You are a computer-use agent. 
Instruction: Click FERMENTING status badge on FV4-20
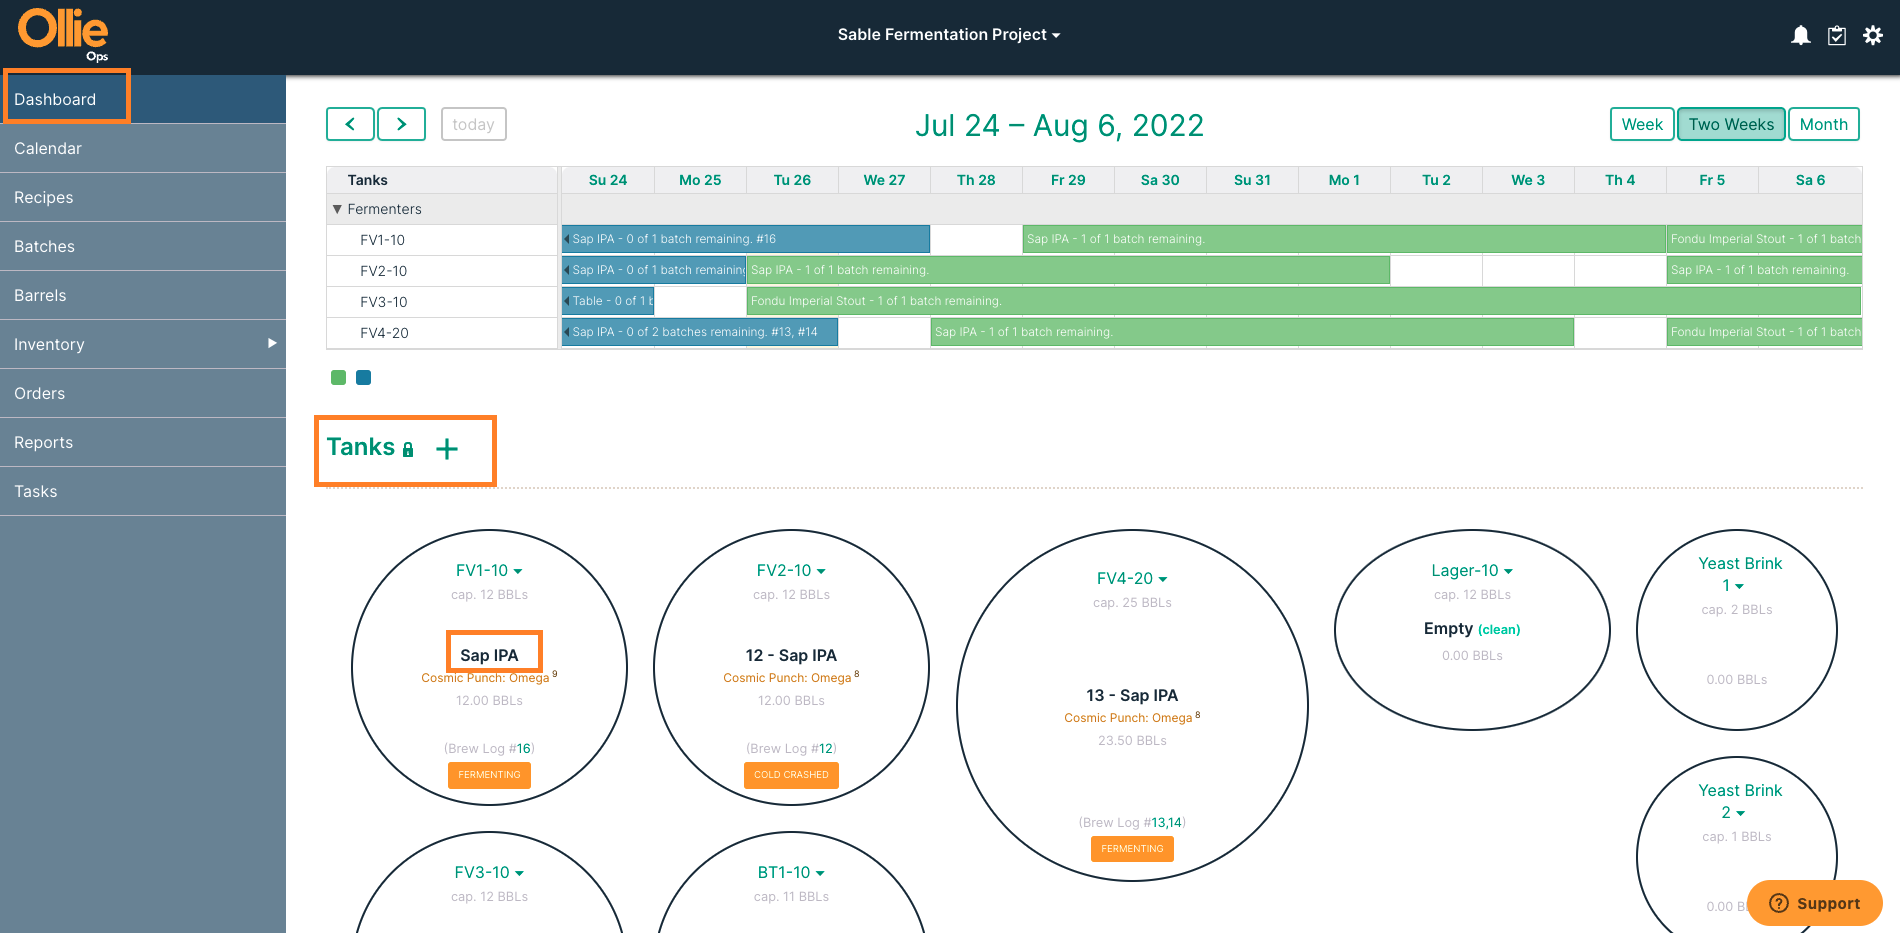coord(1132,849)
